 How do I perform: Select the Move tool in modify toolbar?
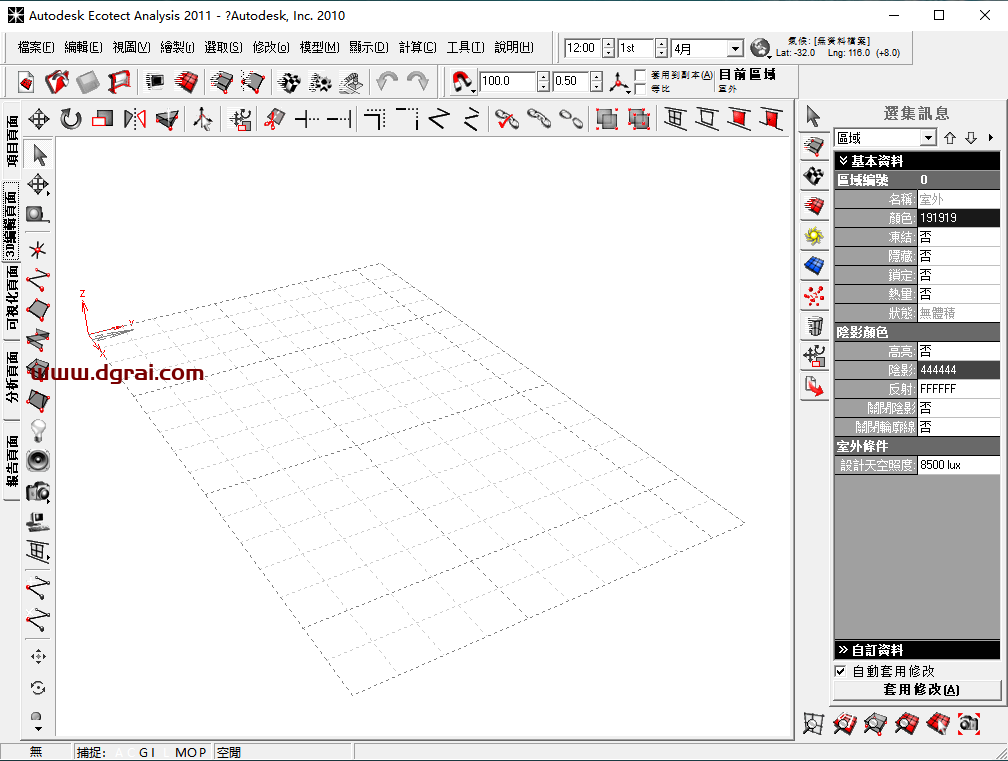tap(39, 119)
